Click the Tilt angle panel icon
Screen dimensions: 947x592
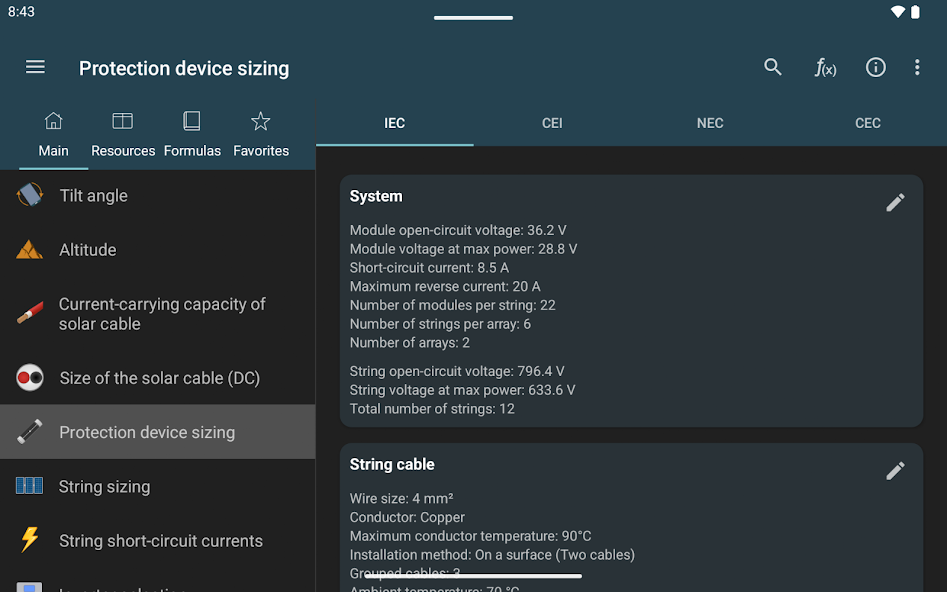click(x=30, y=195)
